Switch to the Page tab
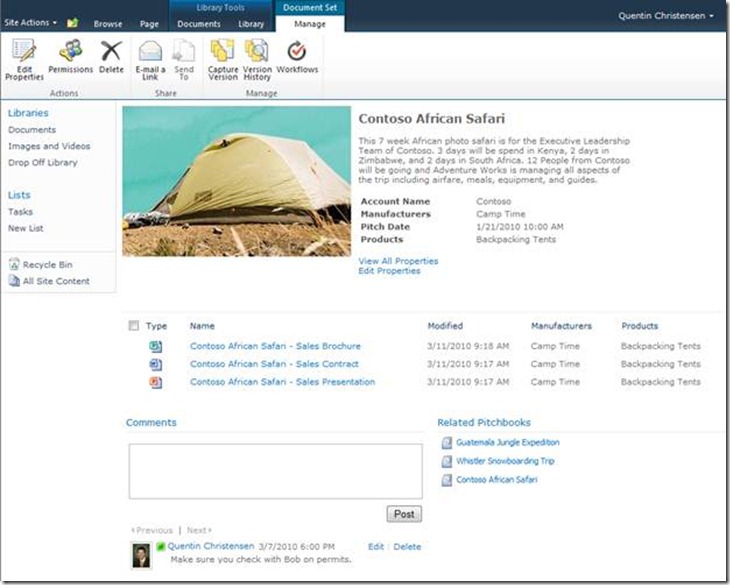The image size is (730, 585). click(x=149, y=24)
